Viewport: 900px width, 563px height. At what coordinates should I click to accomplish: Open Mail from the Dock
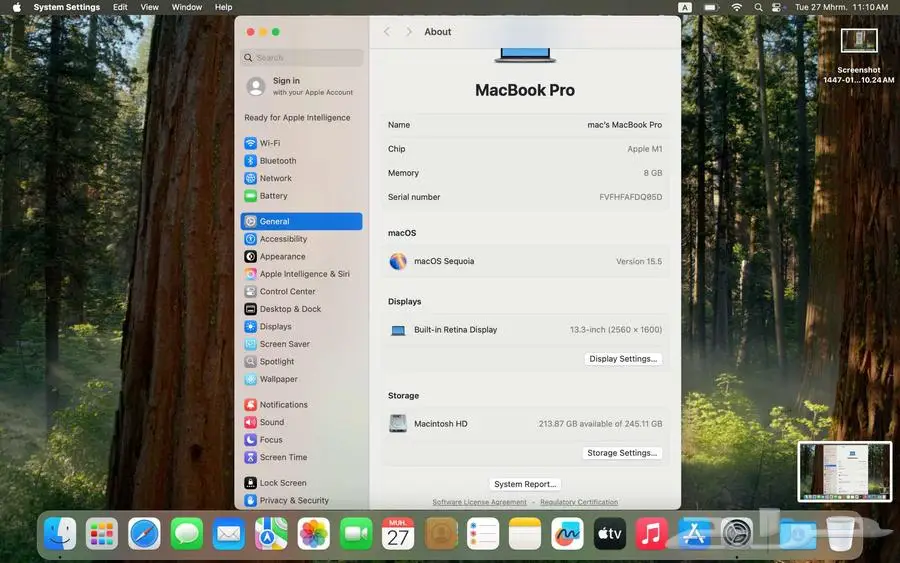click(x=229, y=534)
